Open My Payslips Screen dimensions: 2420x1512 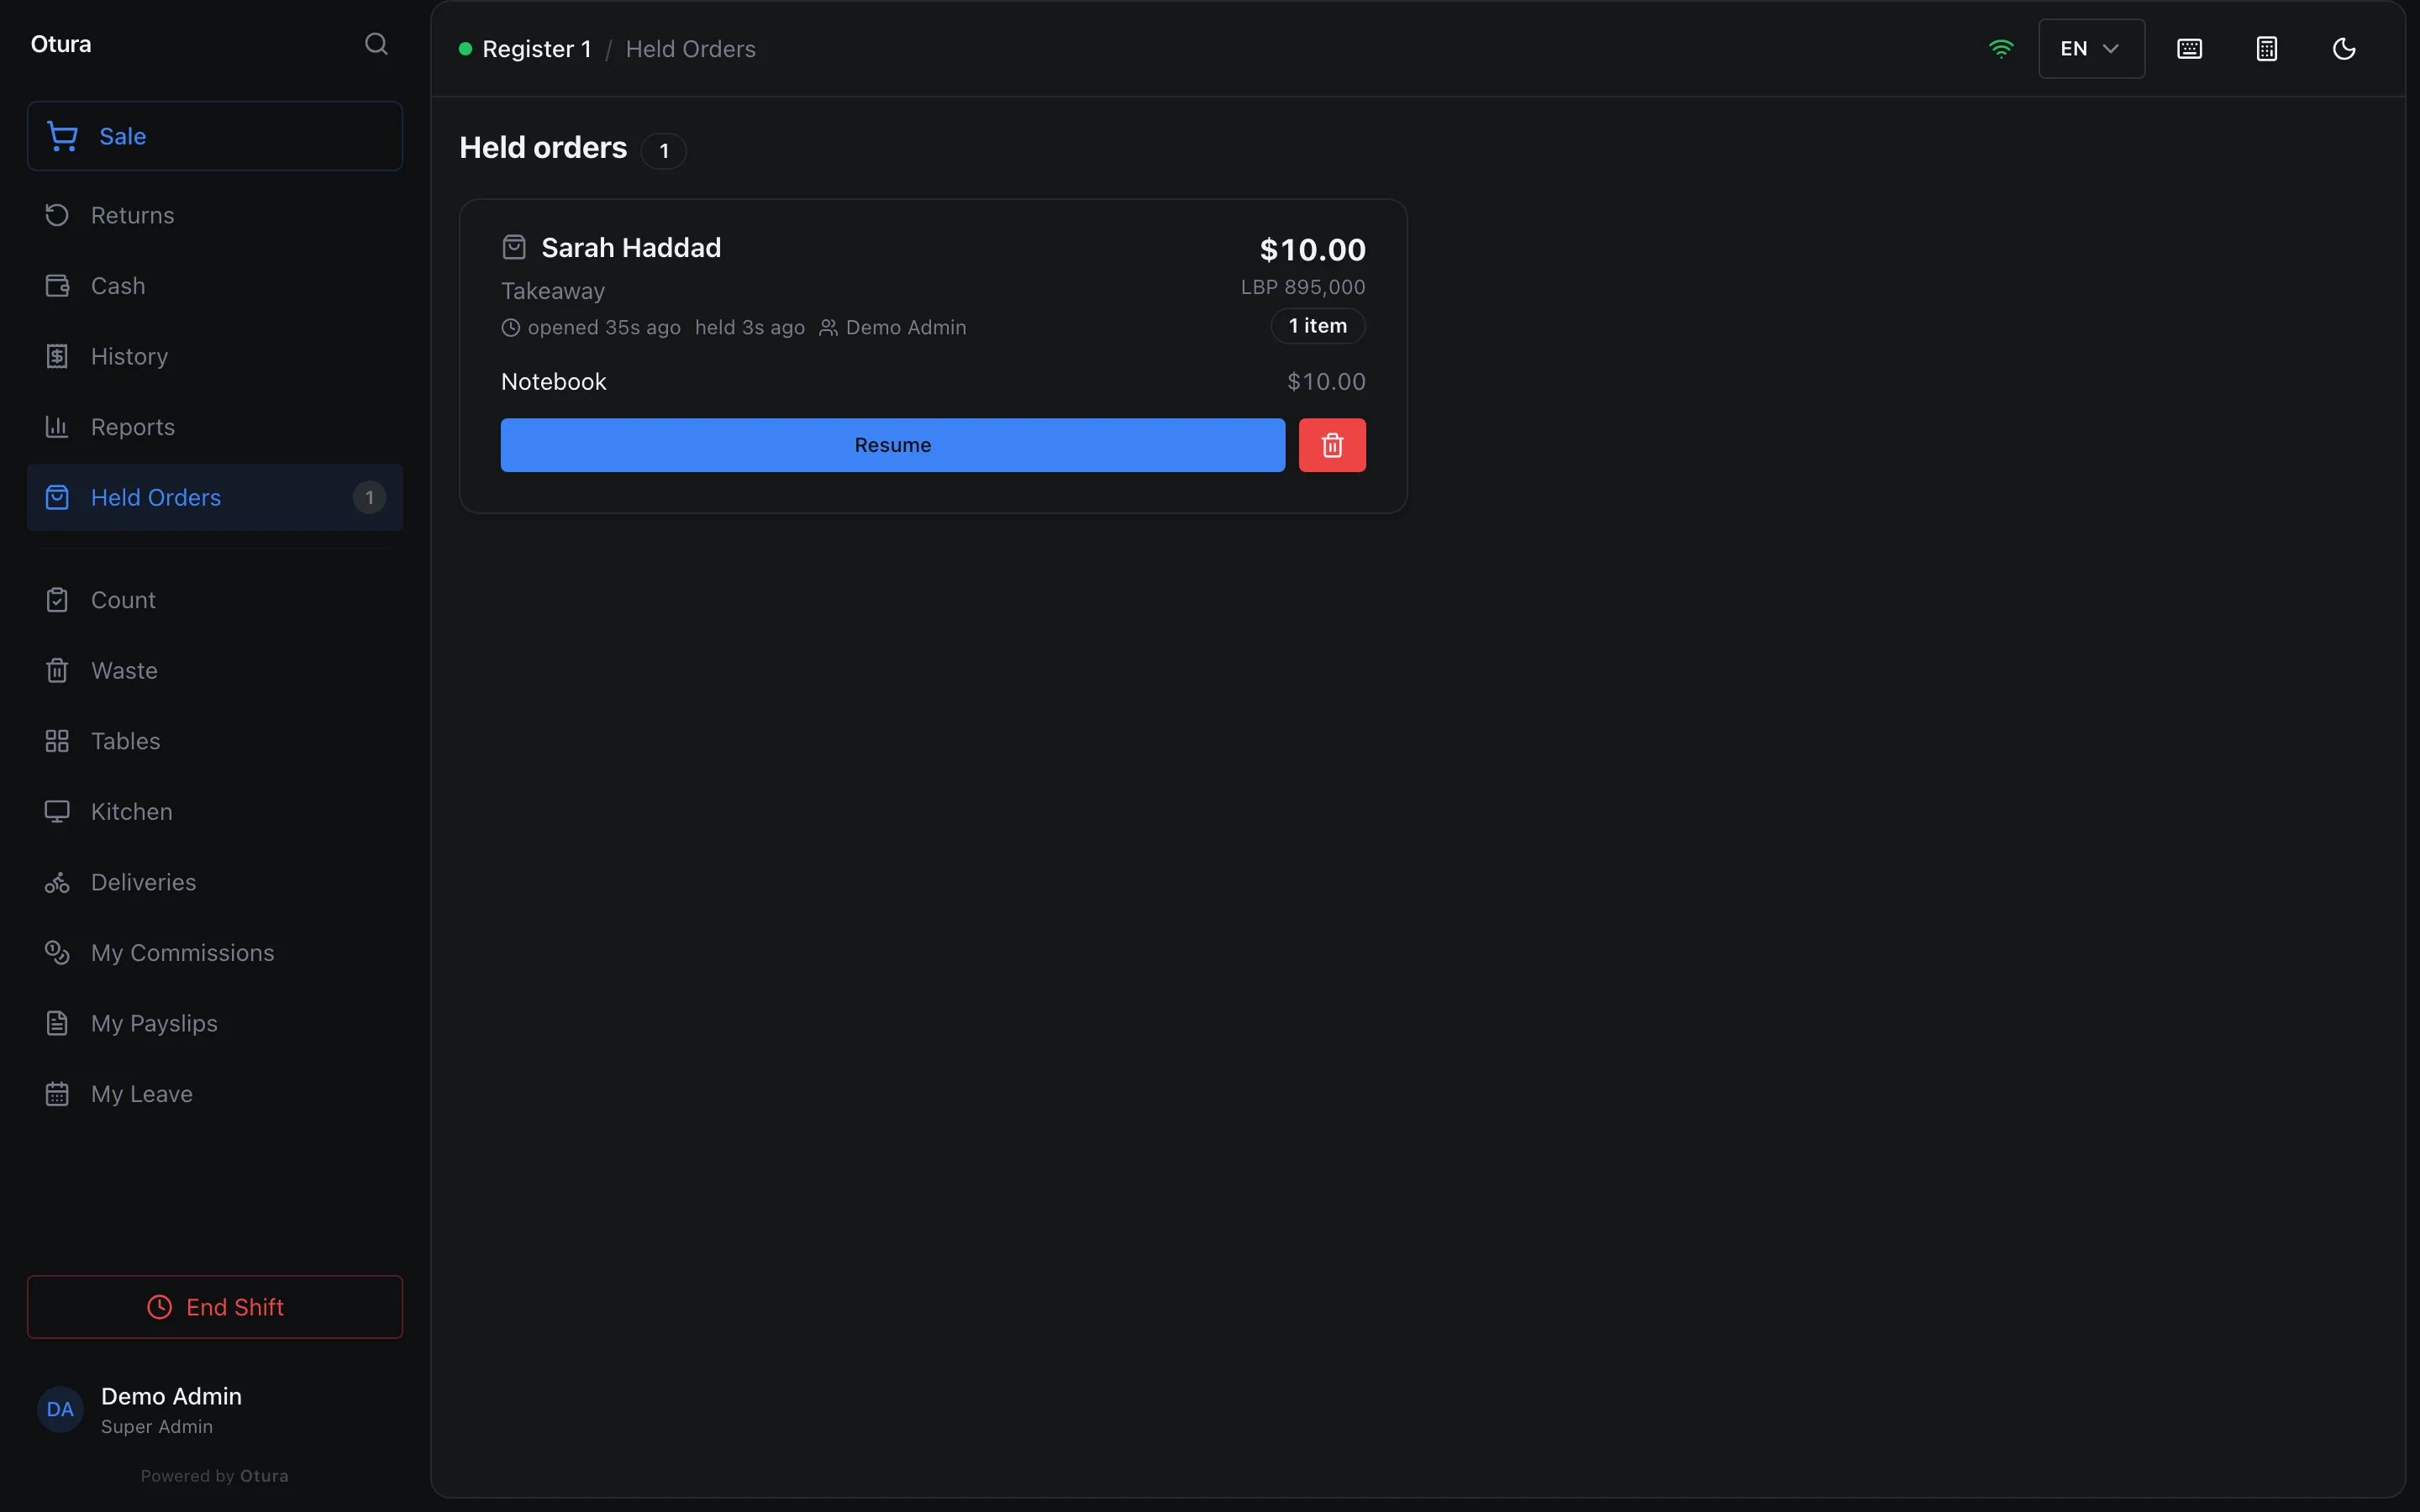point(215,1023)
